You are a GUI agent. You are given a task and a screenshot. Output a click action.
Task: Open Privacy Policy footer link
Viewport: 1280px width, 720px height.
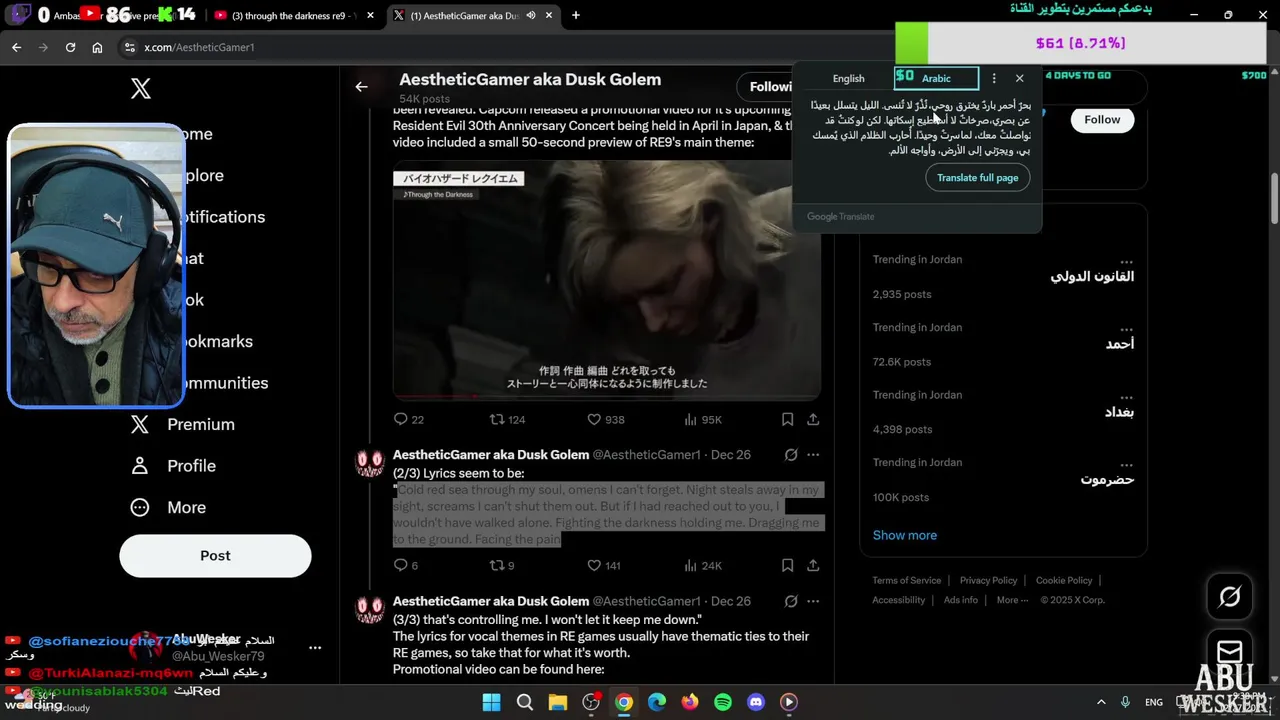coord(988,580)
